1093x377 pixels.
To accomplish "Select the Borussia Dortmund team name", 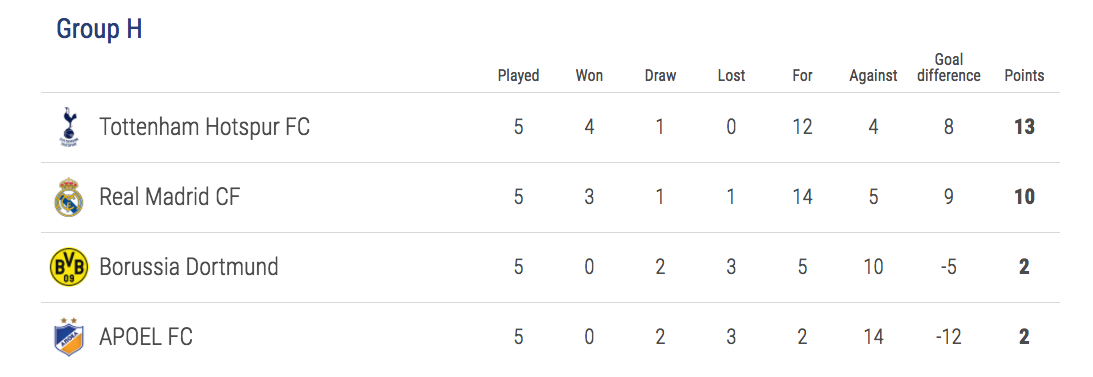I will (x=189, y=267).
